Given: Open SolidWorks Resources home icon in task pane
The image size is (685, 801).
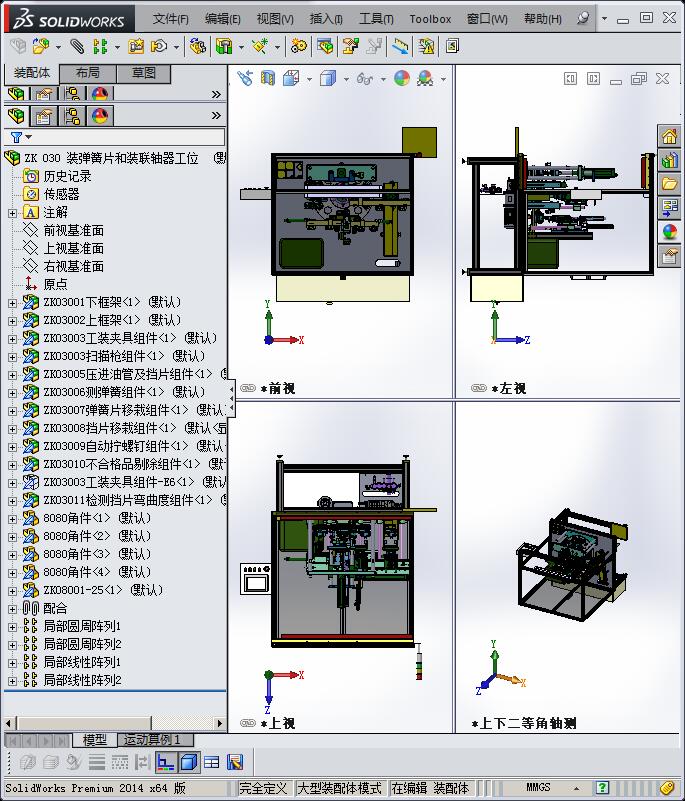Looking at the screenshot, I should [x=669, y=137].
